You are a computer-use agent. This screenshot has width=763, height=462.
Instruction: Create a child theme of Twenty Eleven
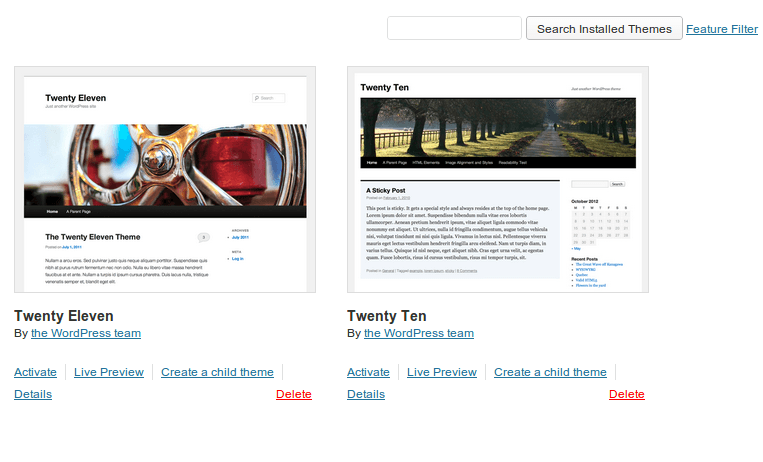pyautogui.click(x=218, y=372)
